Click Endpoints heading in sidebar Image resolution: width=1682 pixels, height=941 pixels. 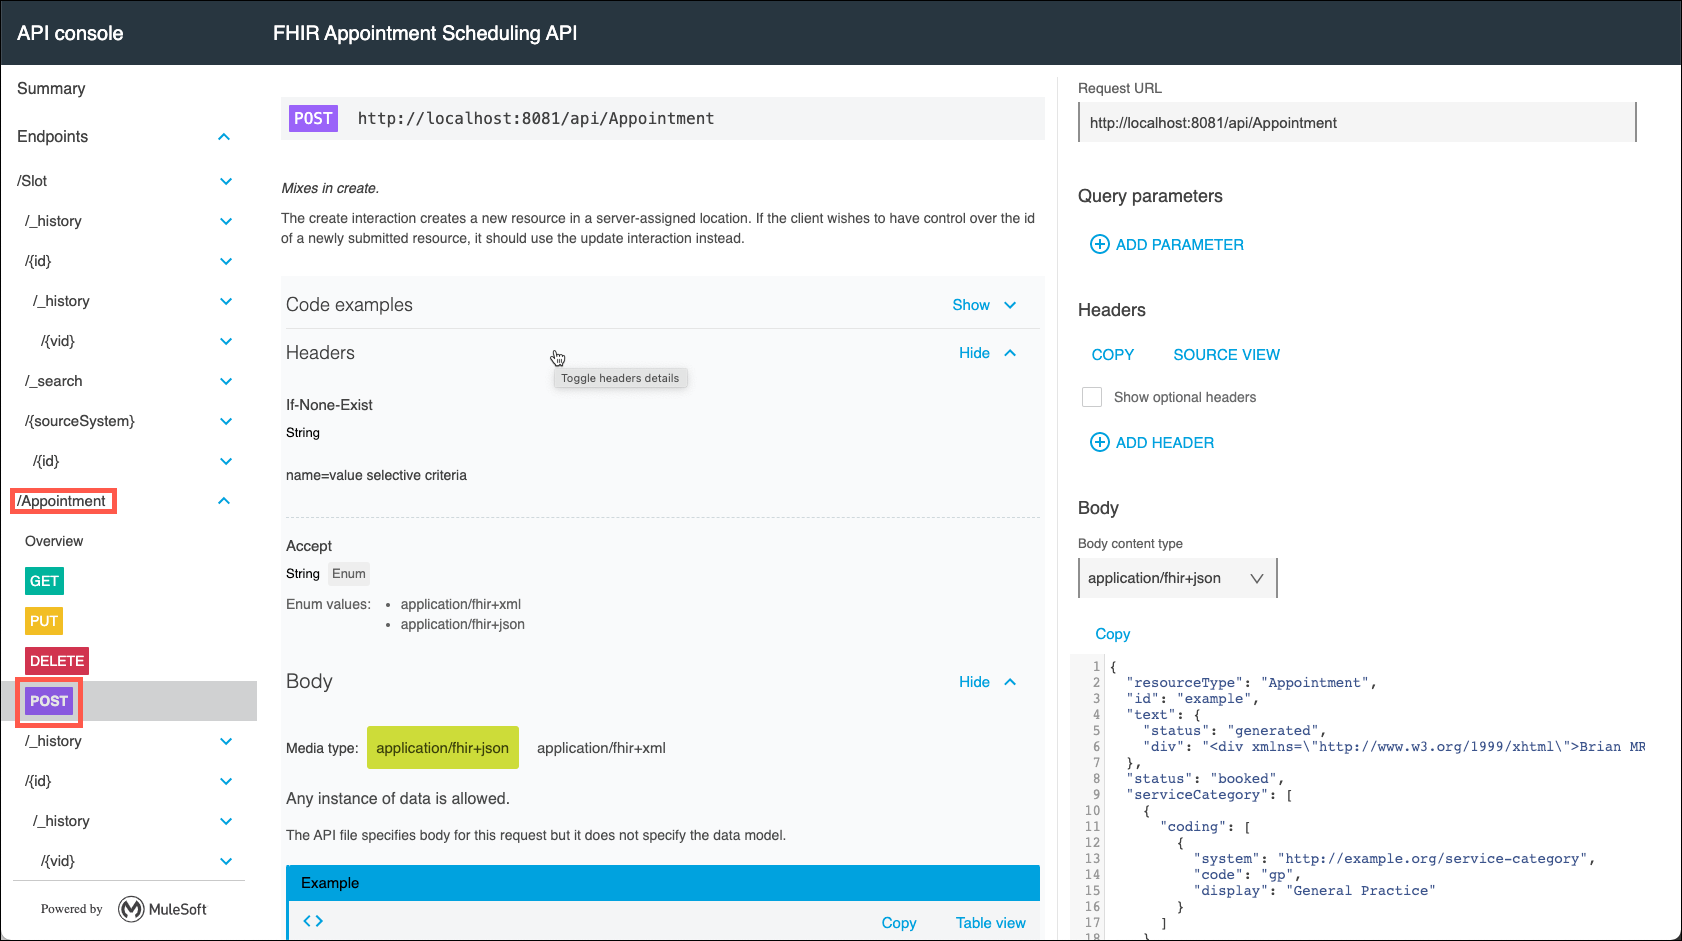[53, 137]
